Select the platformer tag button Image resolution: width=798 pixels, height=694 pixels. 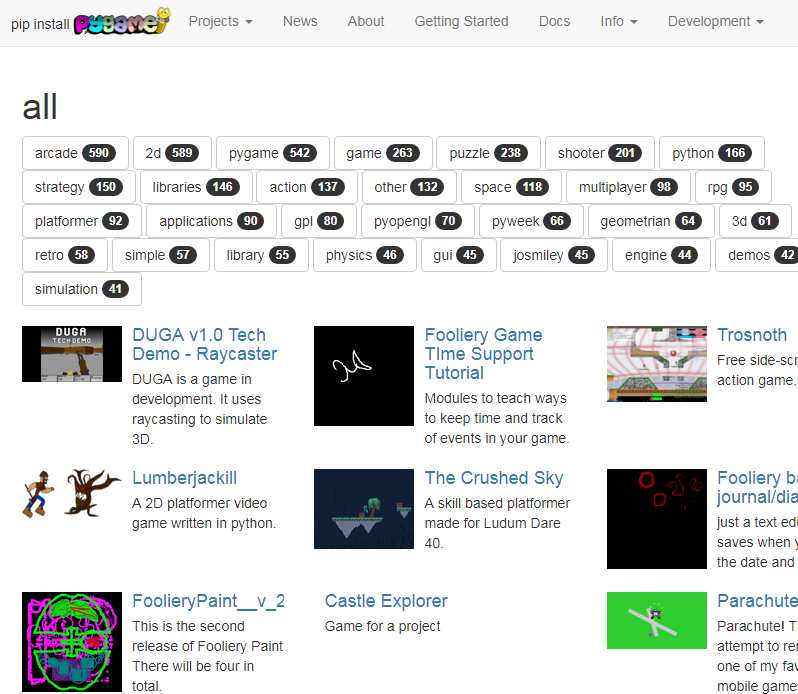(82, 221)
